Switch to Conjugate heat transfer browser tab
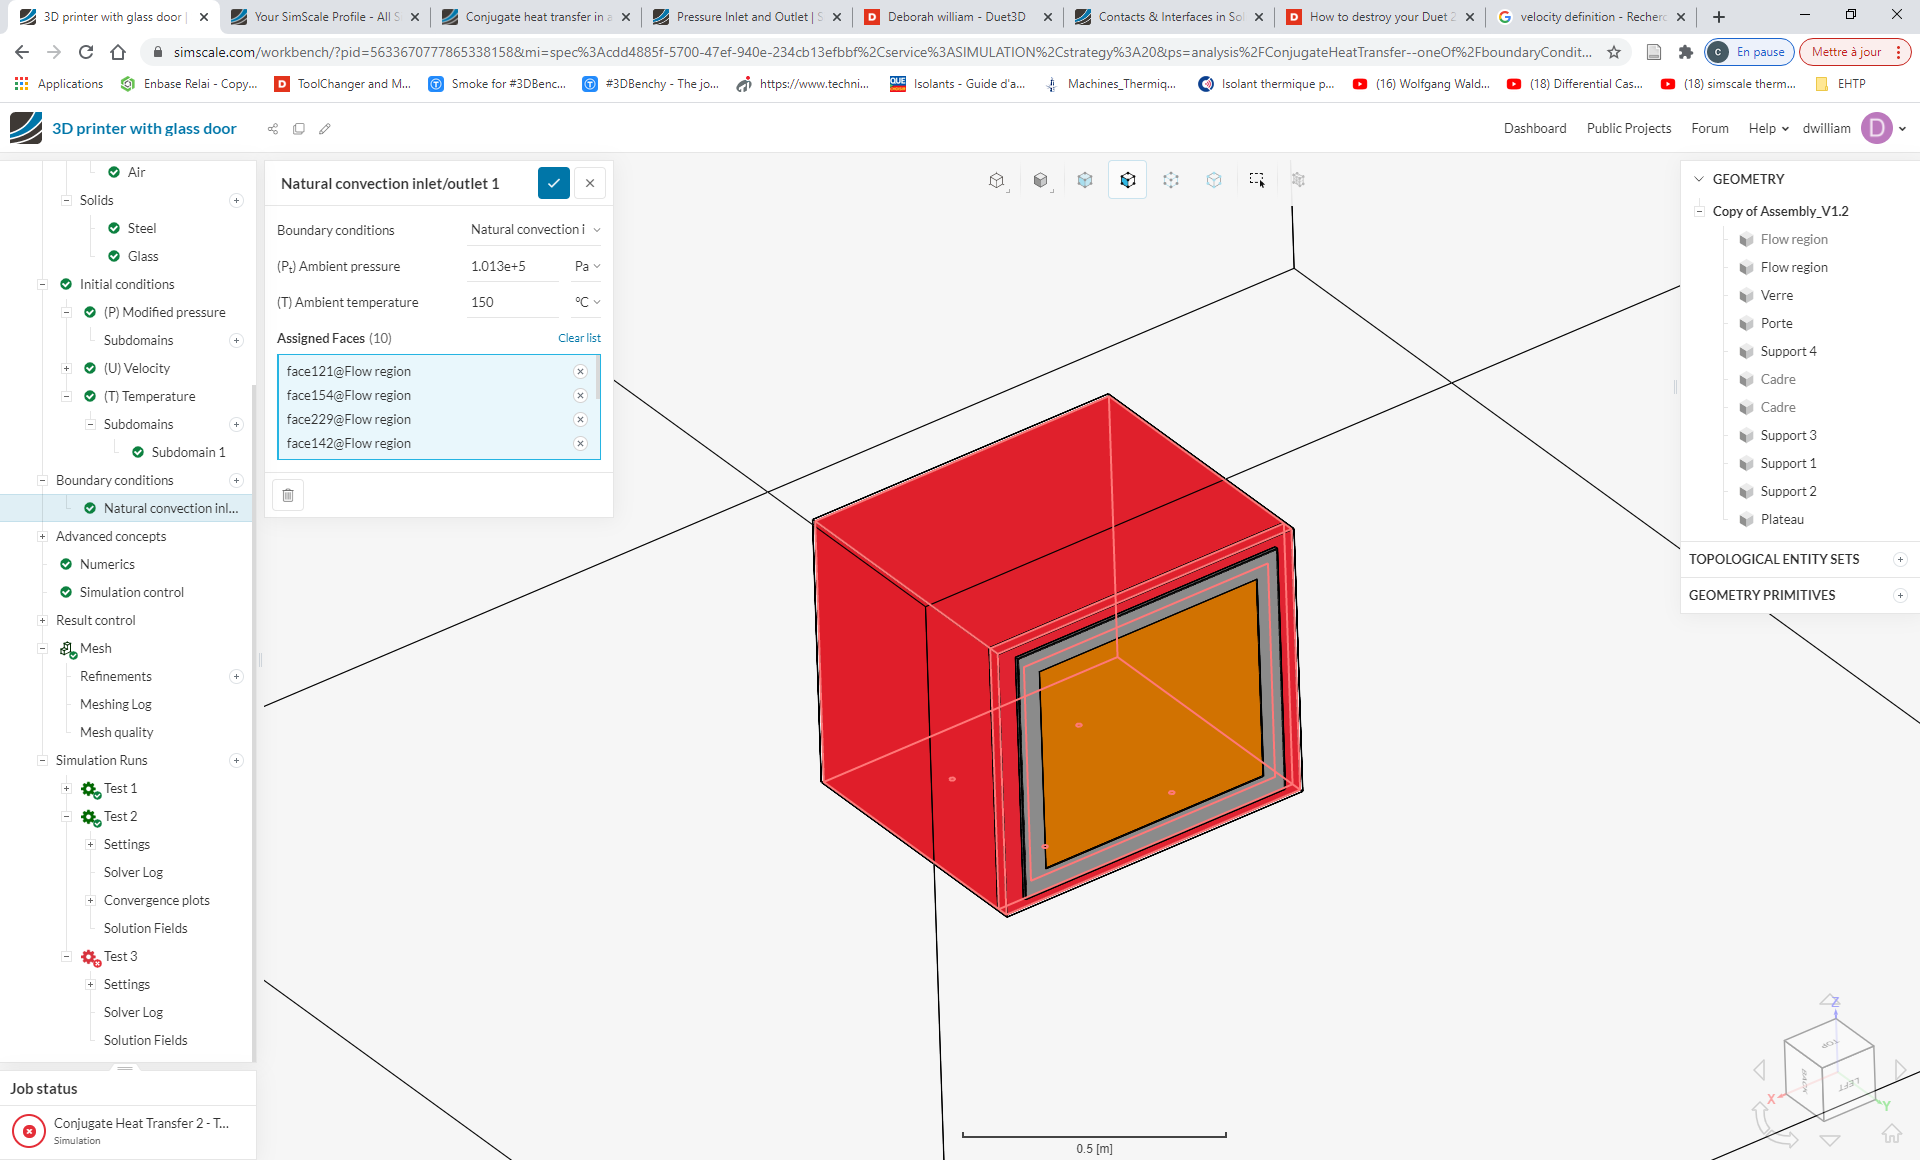 tap(535, 17)
